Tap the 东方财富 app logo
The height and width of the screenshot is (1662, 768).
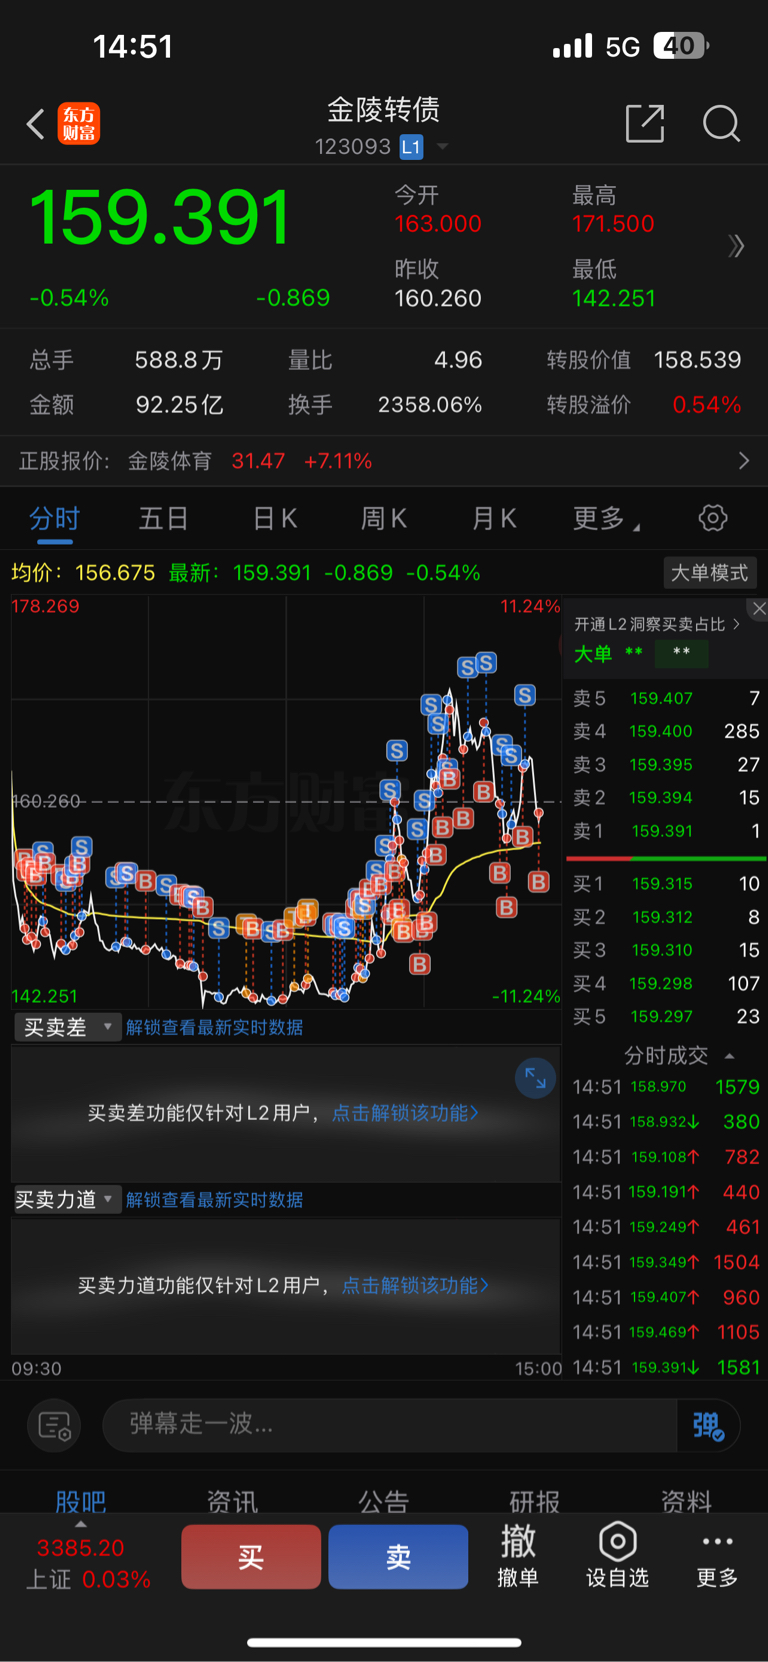pyautogui.click(x=79, y=124)
